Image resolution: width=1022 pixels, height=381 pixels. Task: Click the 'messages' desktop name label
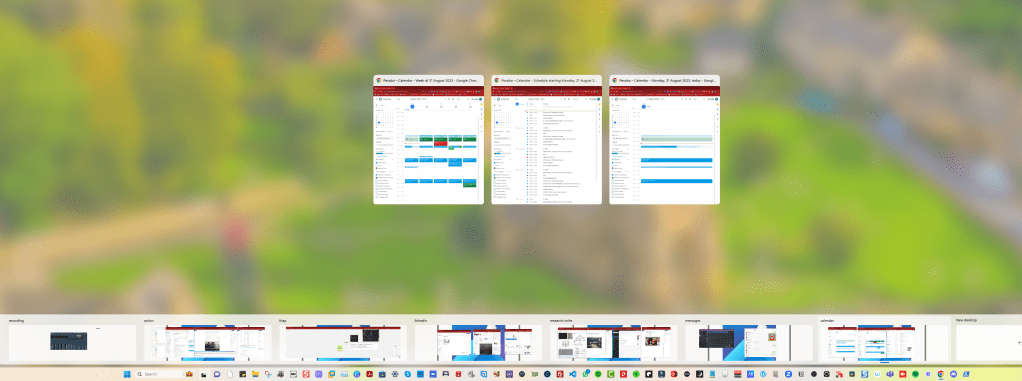pos(693,320)
